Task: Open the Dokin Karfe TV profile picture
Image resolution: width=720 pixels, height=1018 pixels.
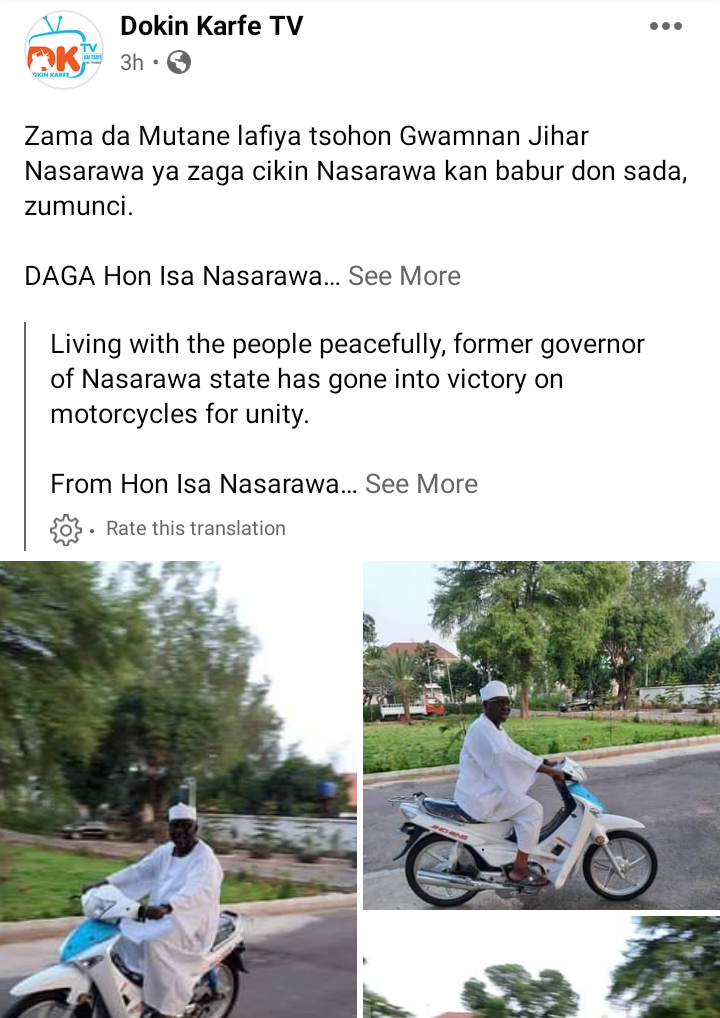Action: pos(64,49)
